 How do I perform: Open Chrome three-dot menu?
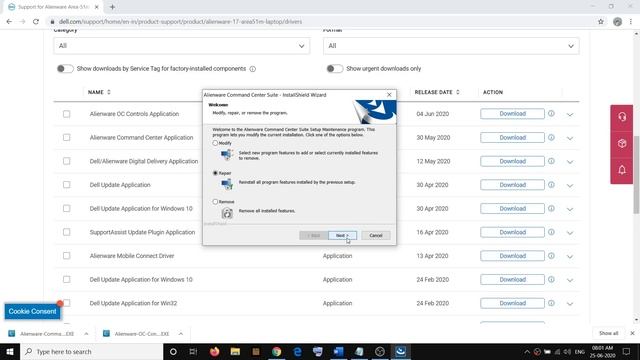pyautogui.click(x=631, y=22)
